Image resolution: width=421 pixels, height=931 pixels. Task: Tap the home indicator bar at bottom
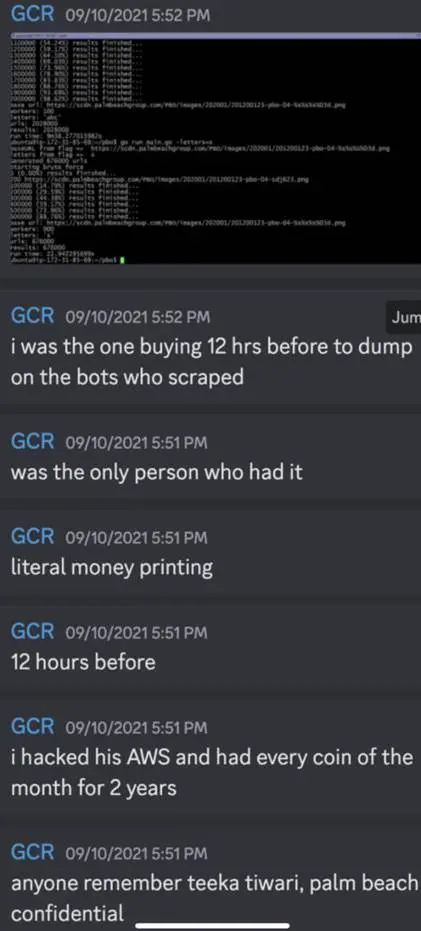213,925
